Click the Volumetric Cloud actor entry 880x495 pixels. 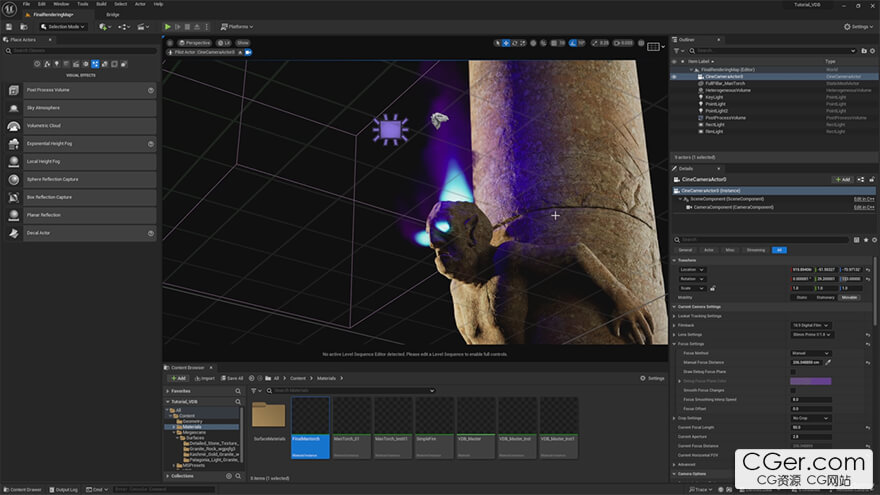coord(80,126)
